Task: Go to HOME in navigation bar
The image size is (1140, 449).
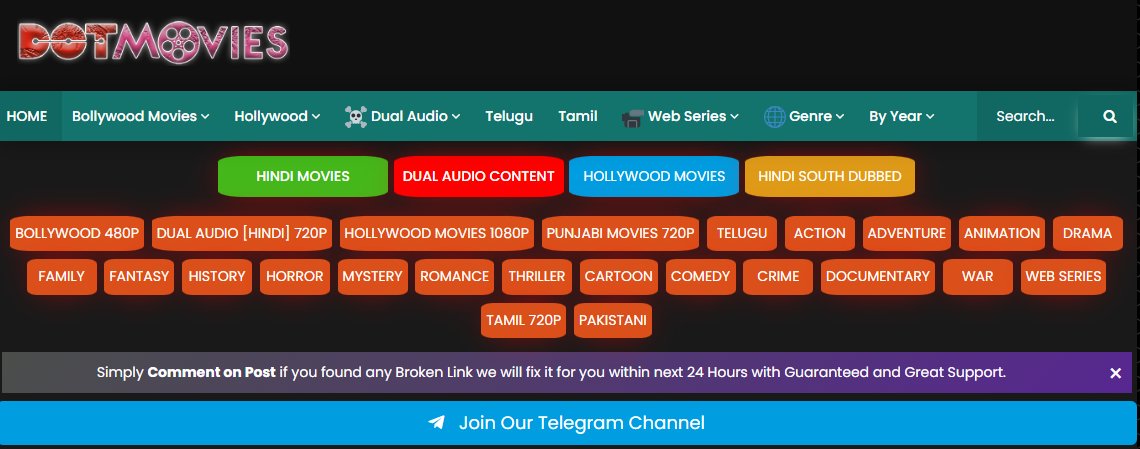Action: coord(27,116)
